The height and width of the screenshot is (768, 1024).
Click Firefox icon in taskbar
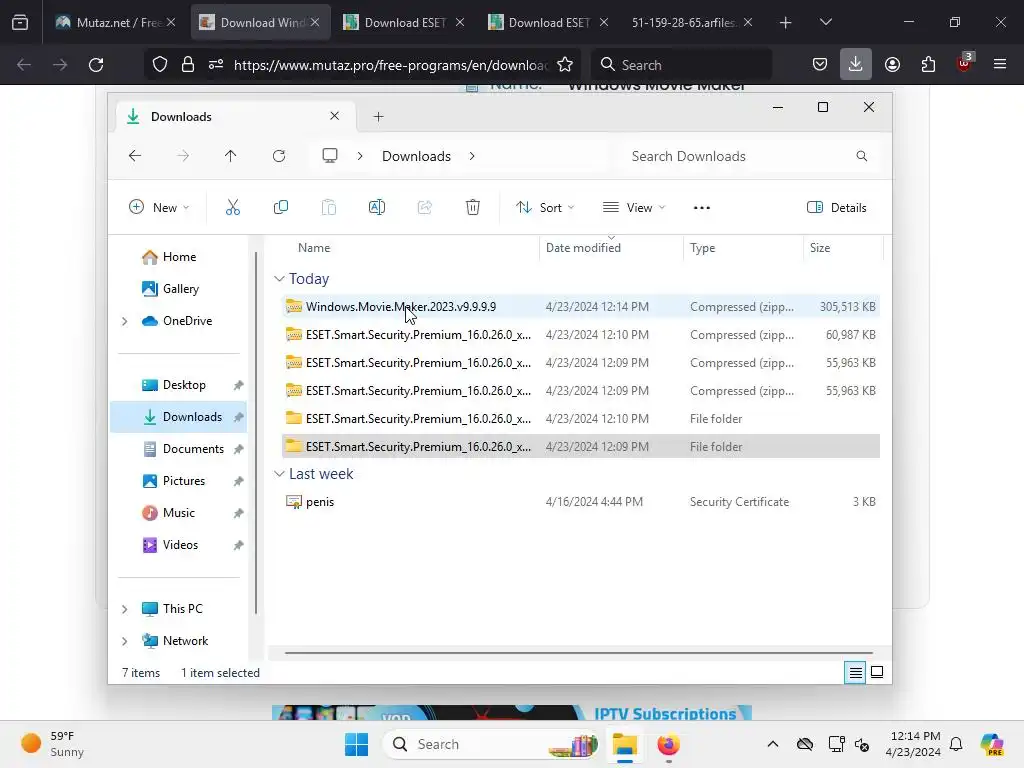click(x=668, y=744)
